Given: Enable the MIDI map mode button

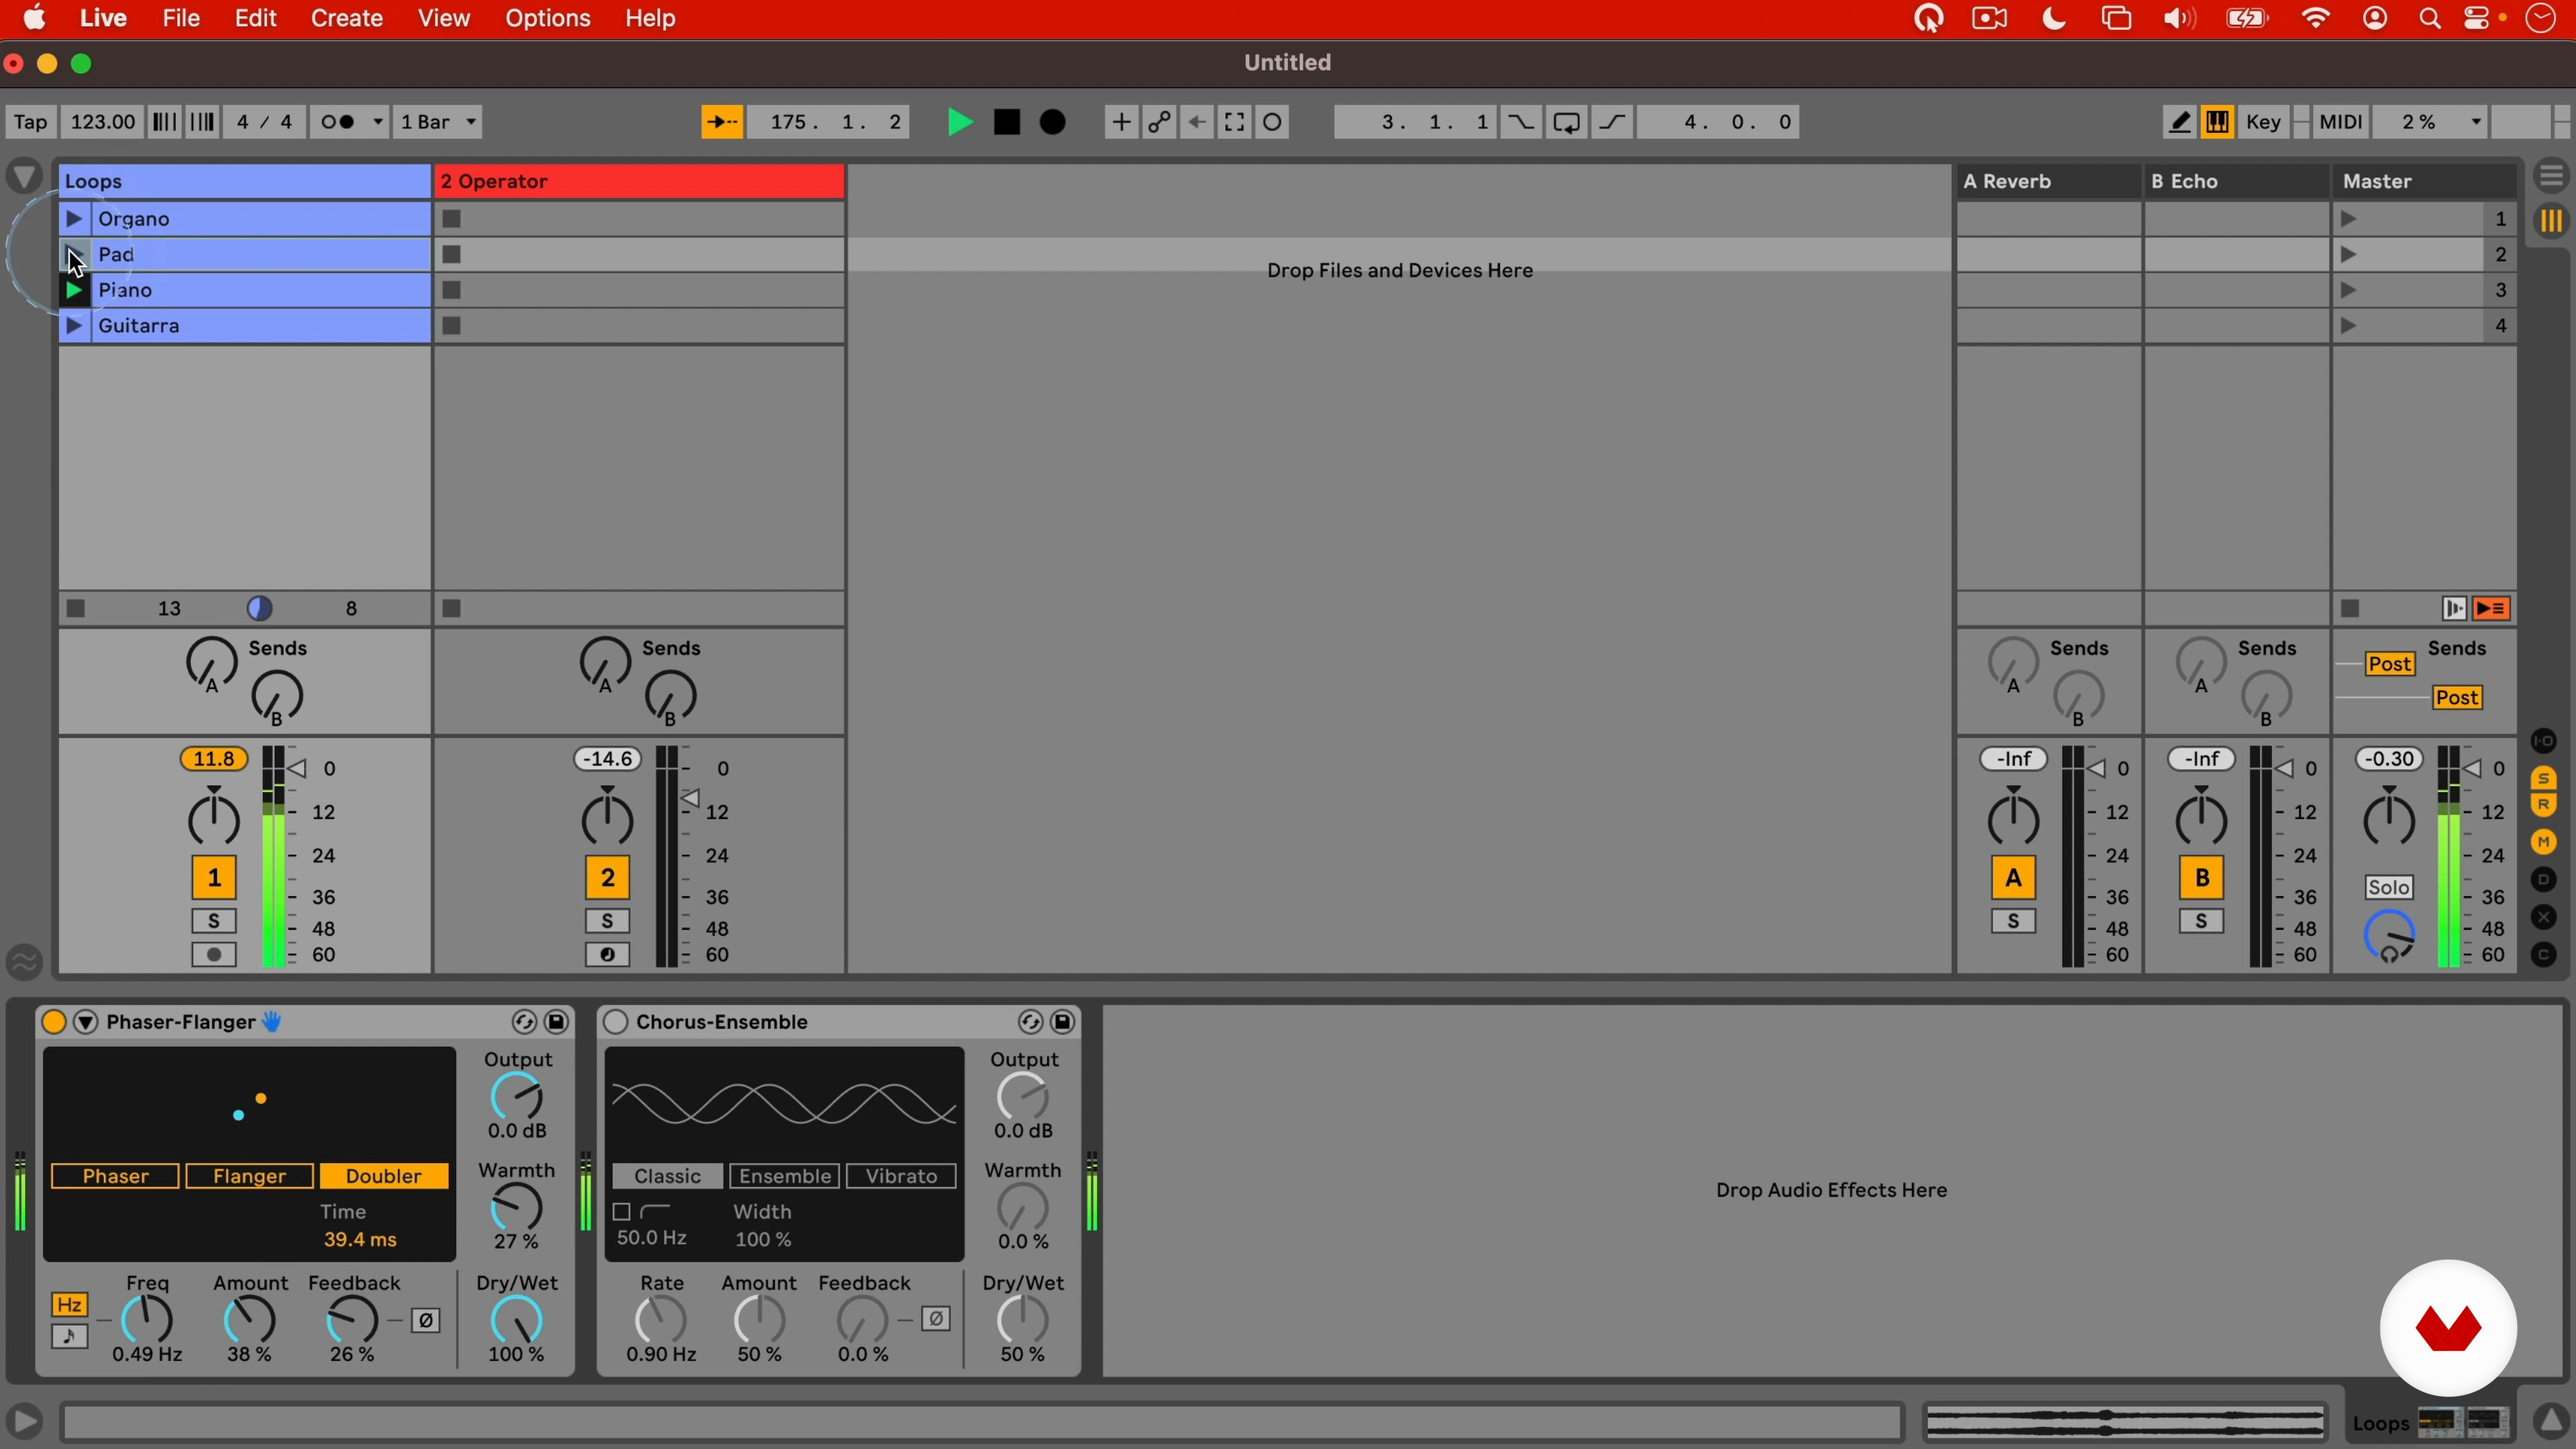Looking at the screenshot, I should (x=2340, y=122).
